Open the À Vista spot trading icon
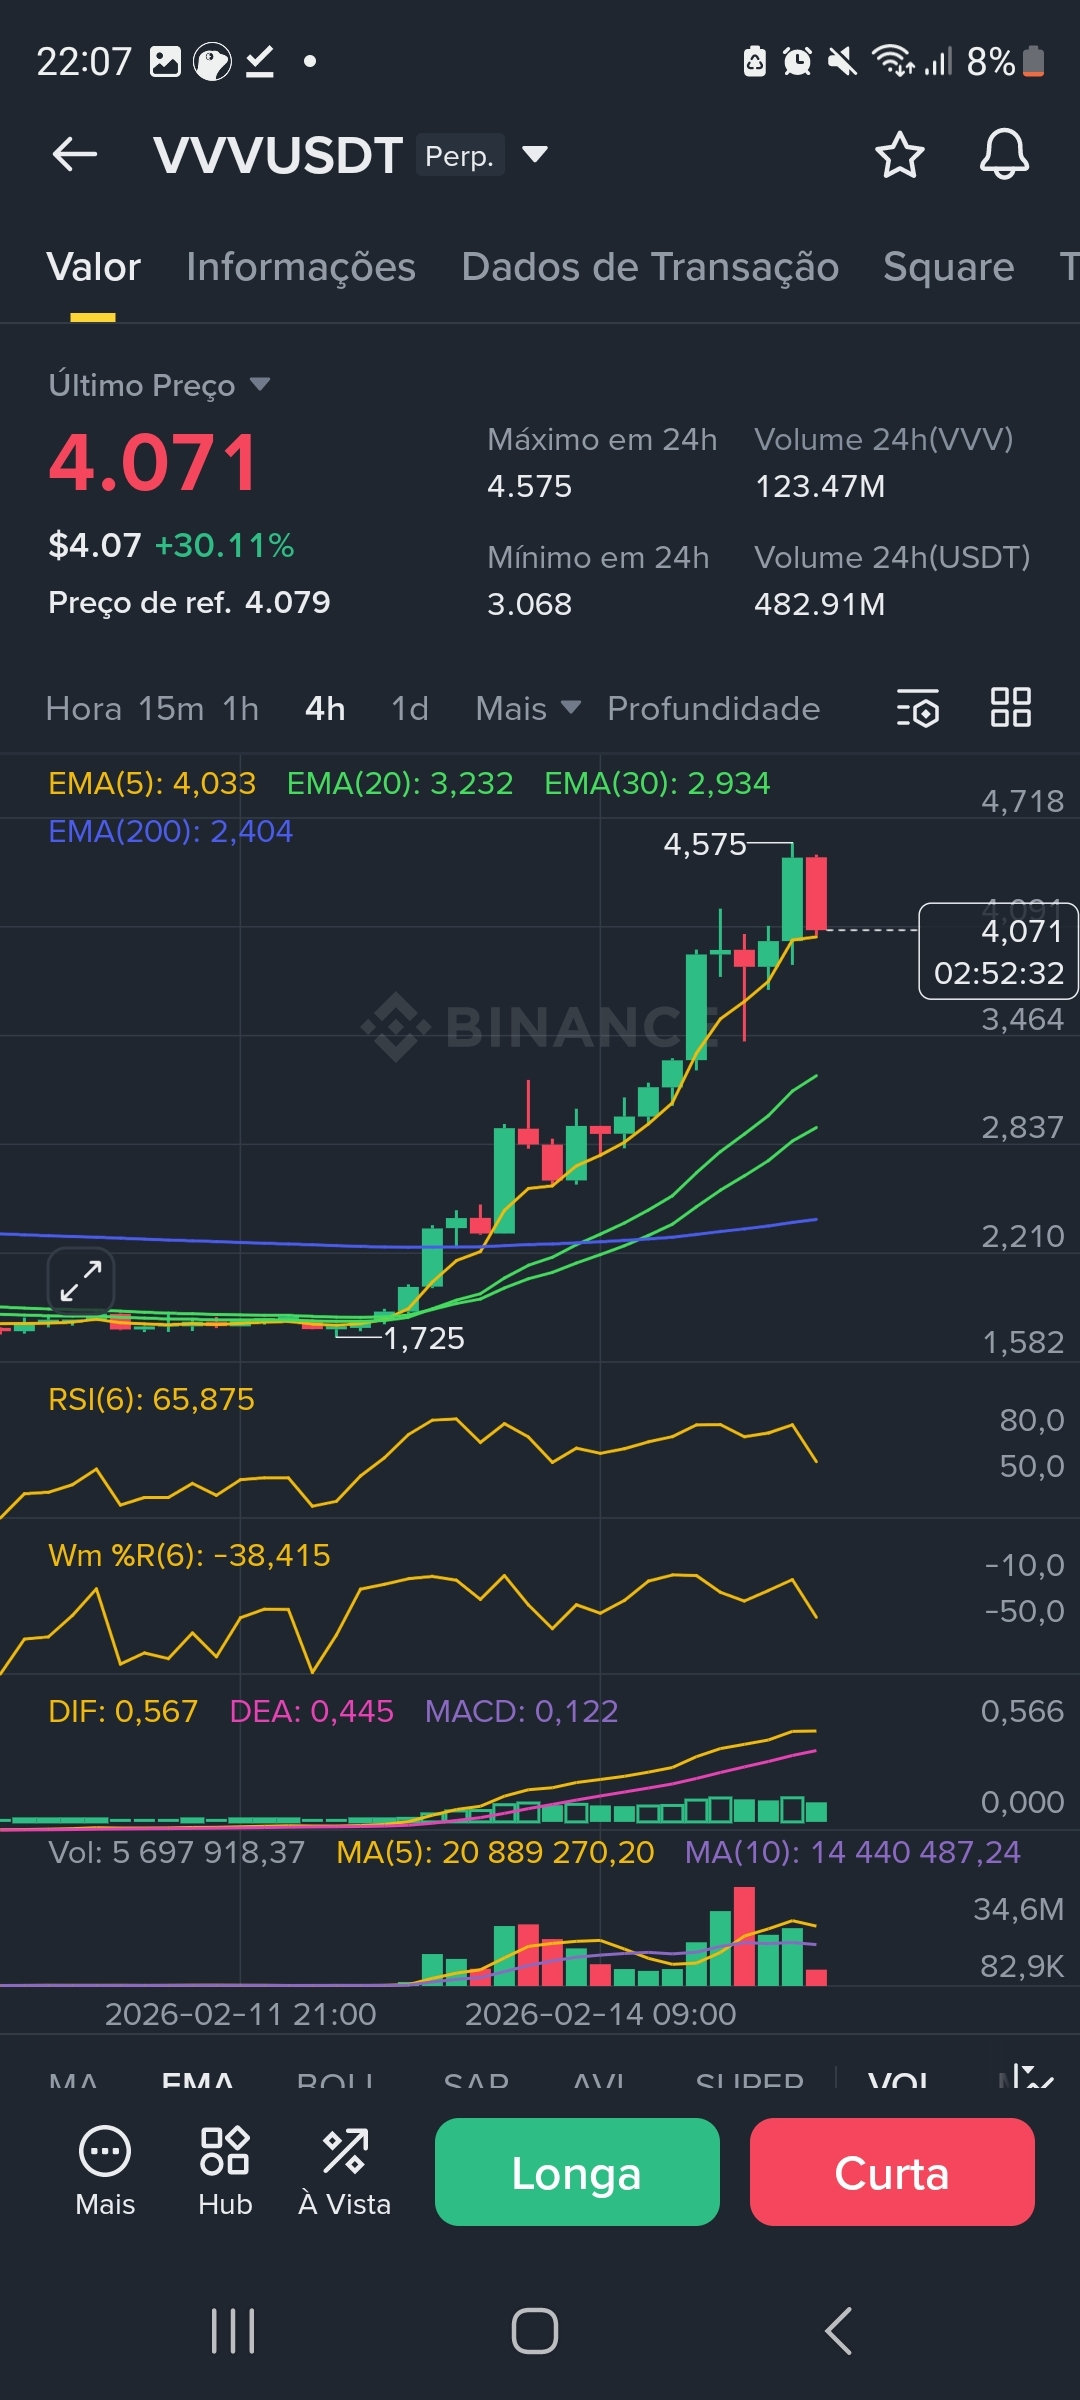 [x=345, y=2171]
